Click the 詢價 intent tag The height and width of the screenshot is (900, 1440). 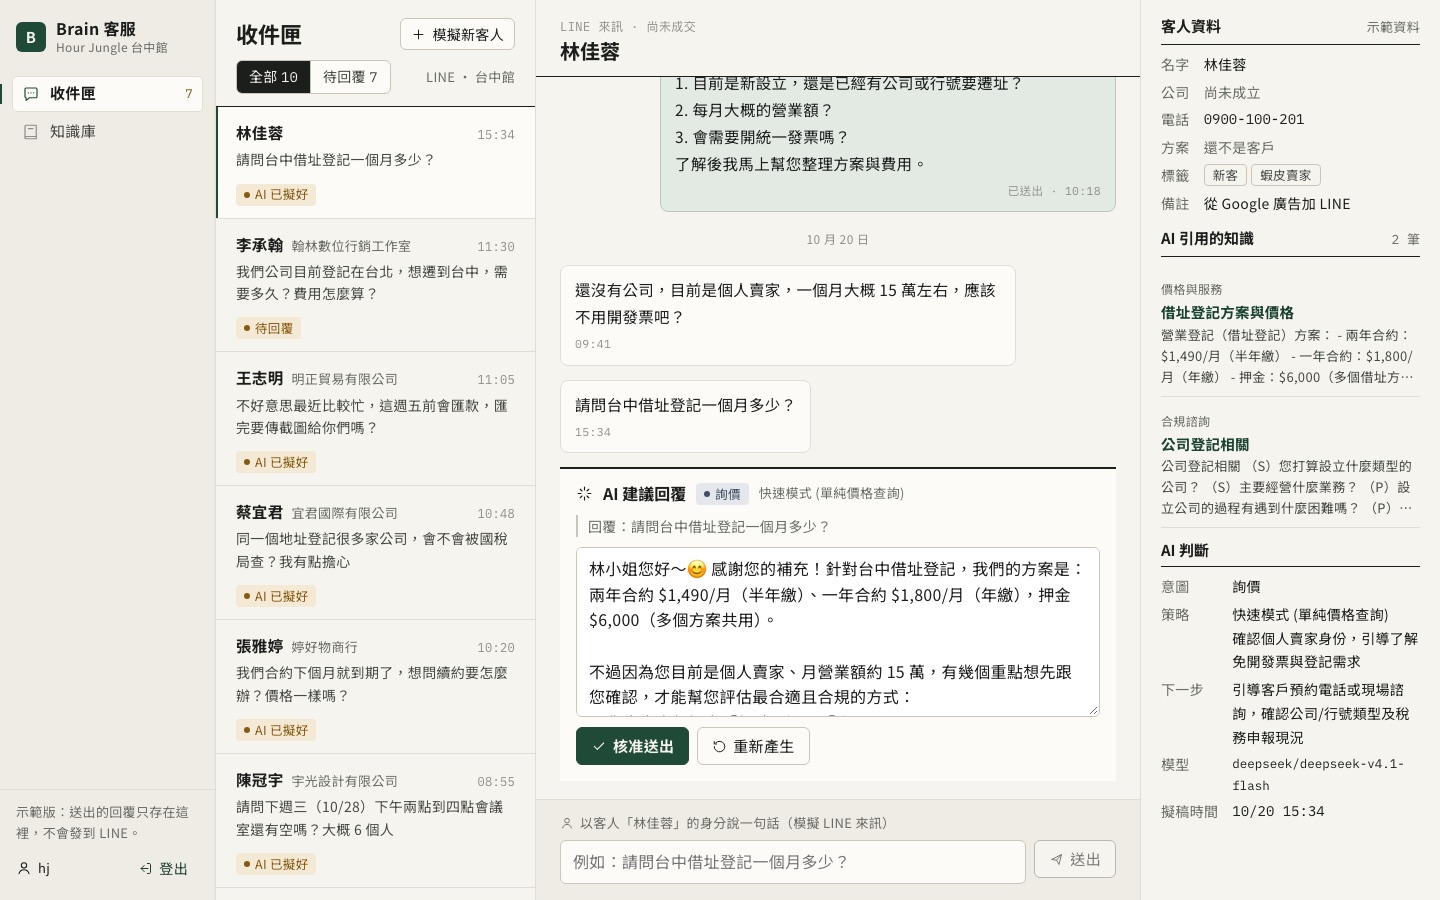pos(722,494)
